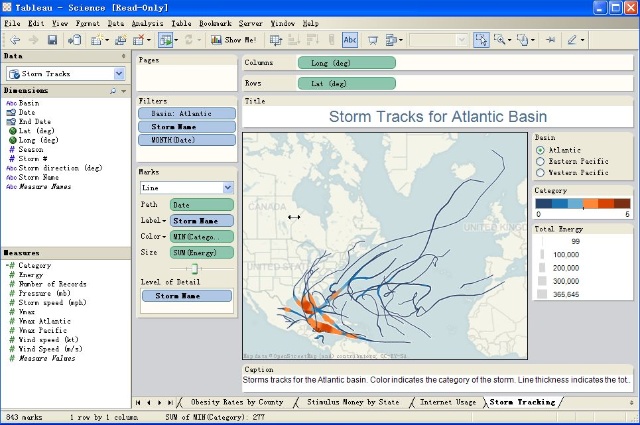This screenshot has height=425, width=640.
Task: Select the Number of Records measure
Action: pyautogui.click(x=52, y=284)
